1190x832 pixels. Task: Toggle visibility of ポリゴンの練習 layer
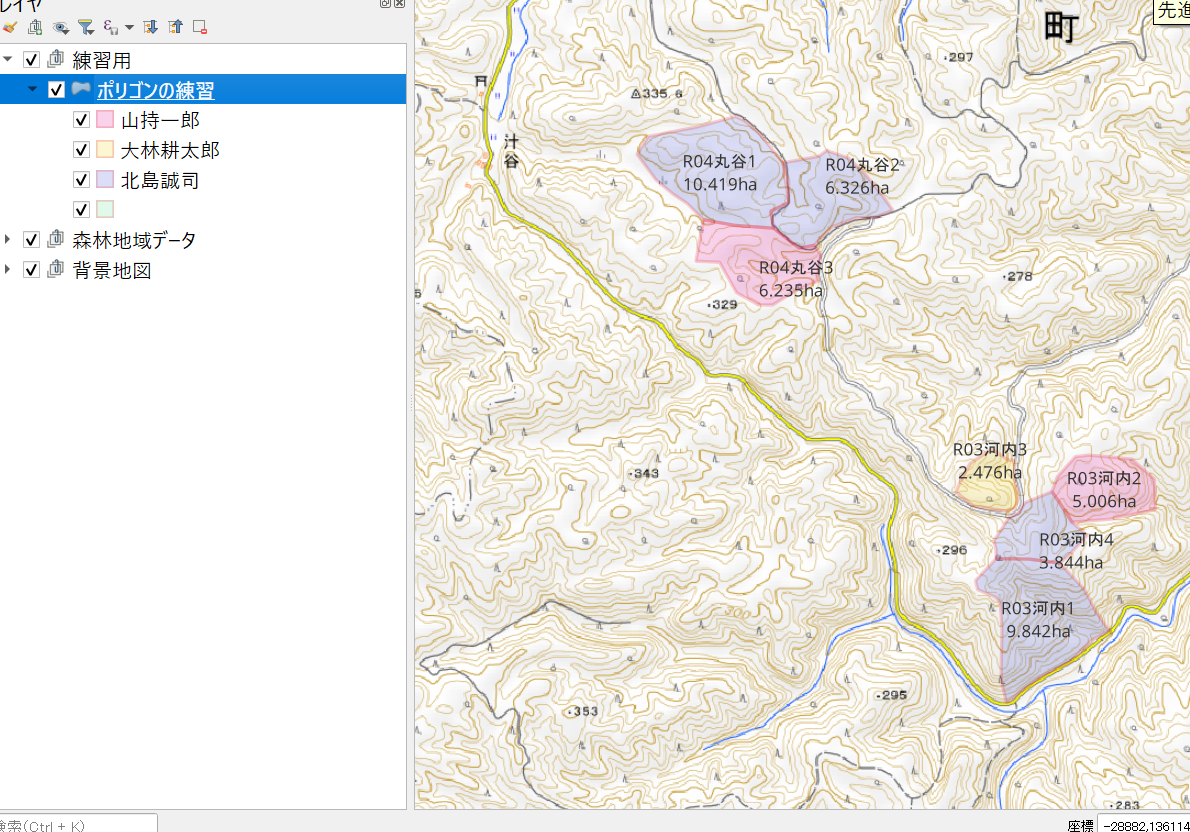pyautogui.click(x=56, y=90)
